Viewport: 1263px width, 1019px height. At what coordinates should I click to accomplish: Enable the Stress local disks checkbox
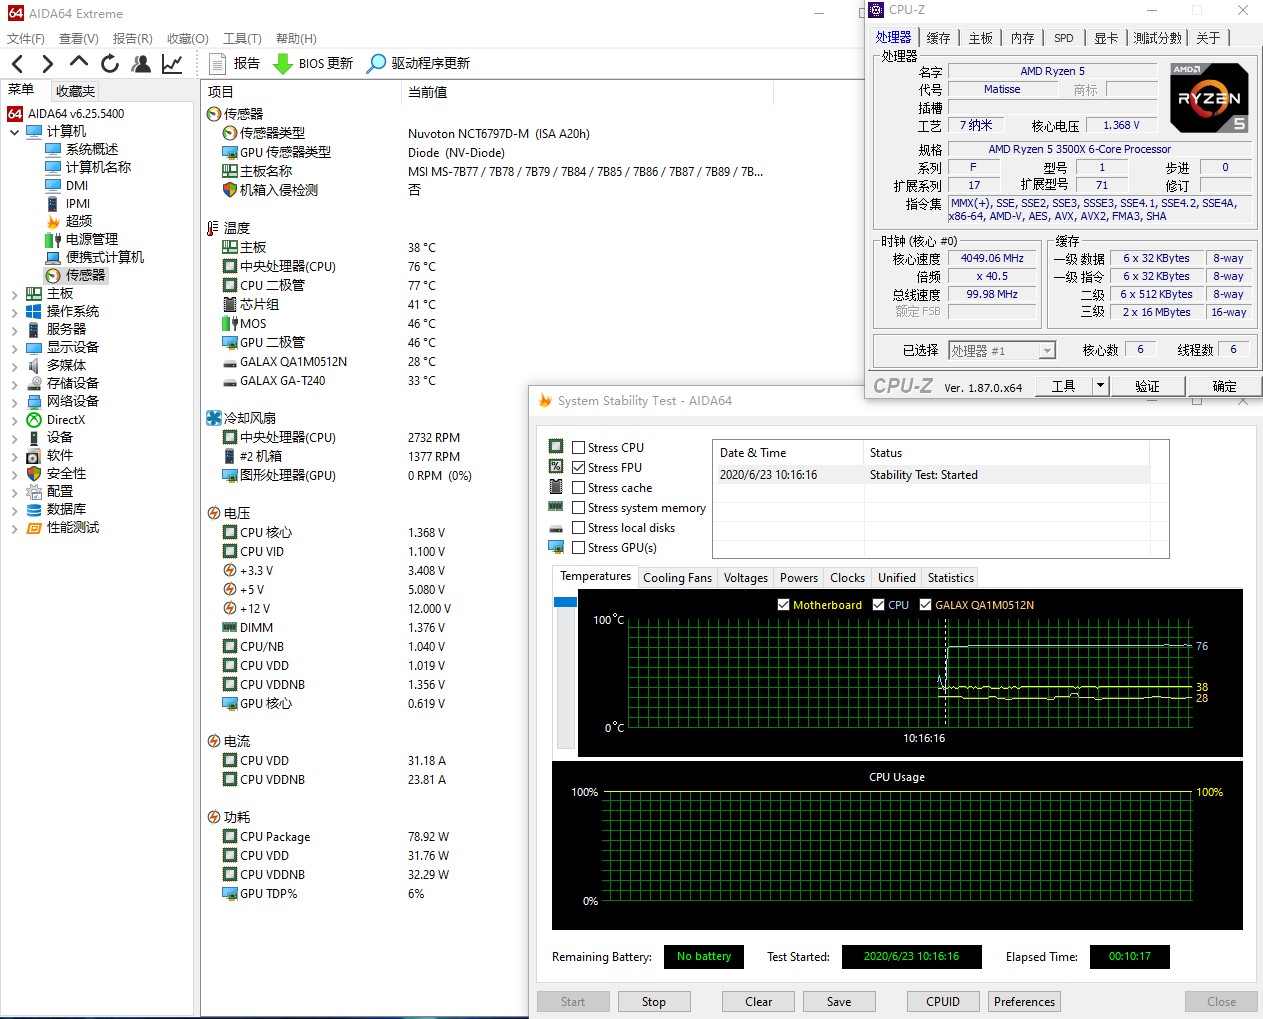coord(578,527)
